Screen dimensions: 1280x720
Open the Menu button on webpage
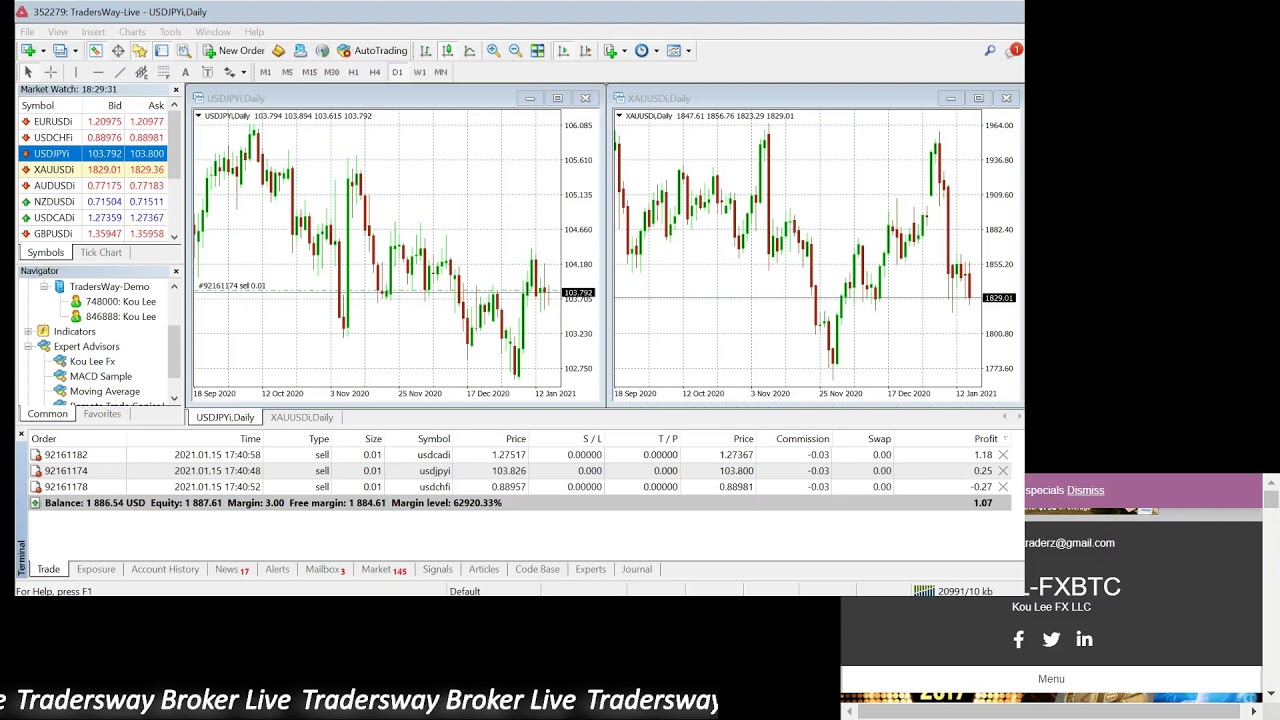1051,679
